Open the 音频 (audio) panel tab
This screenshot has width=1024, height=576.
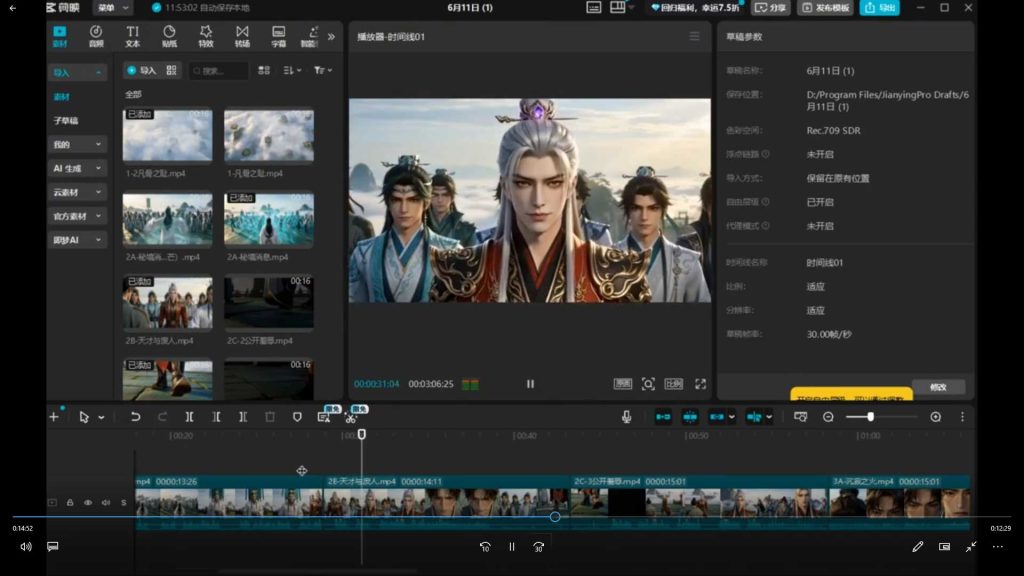point(96,36)
